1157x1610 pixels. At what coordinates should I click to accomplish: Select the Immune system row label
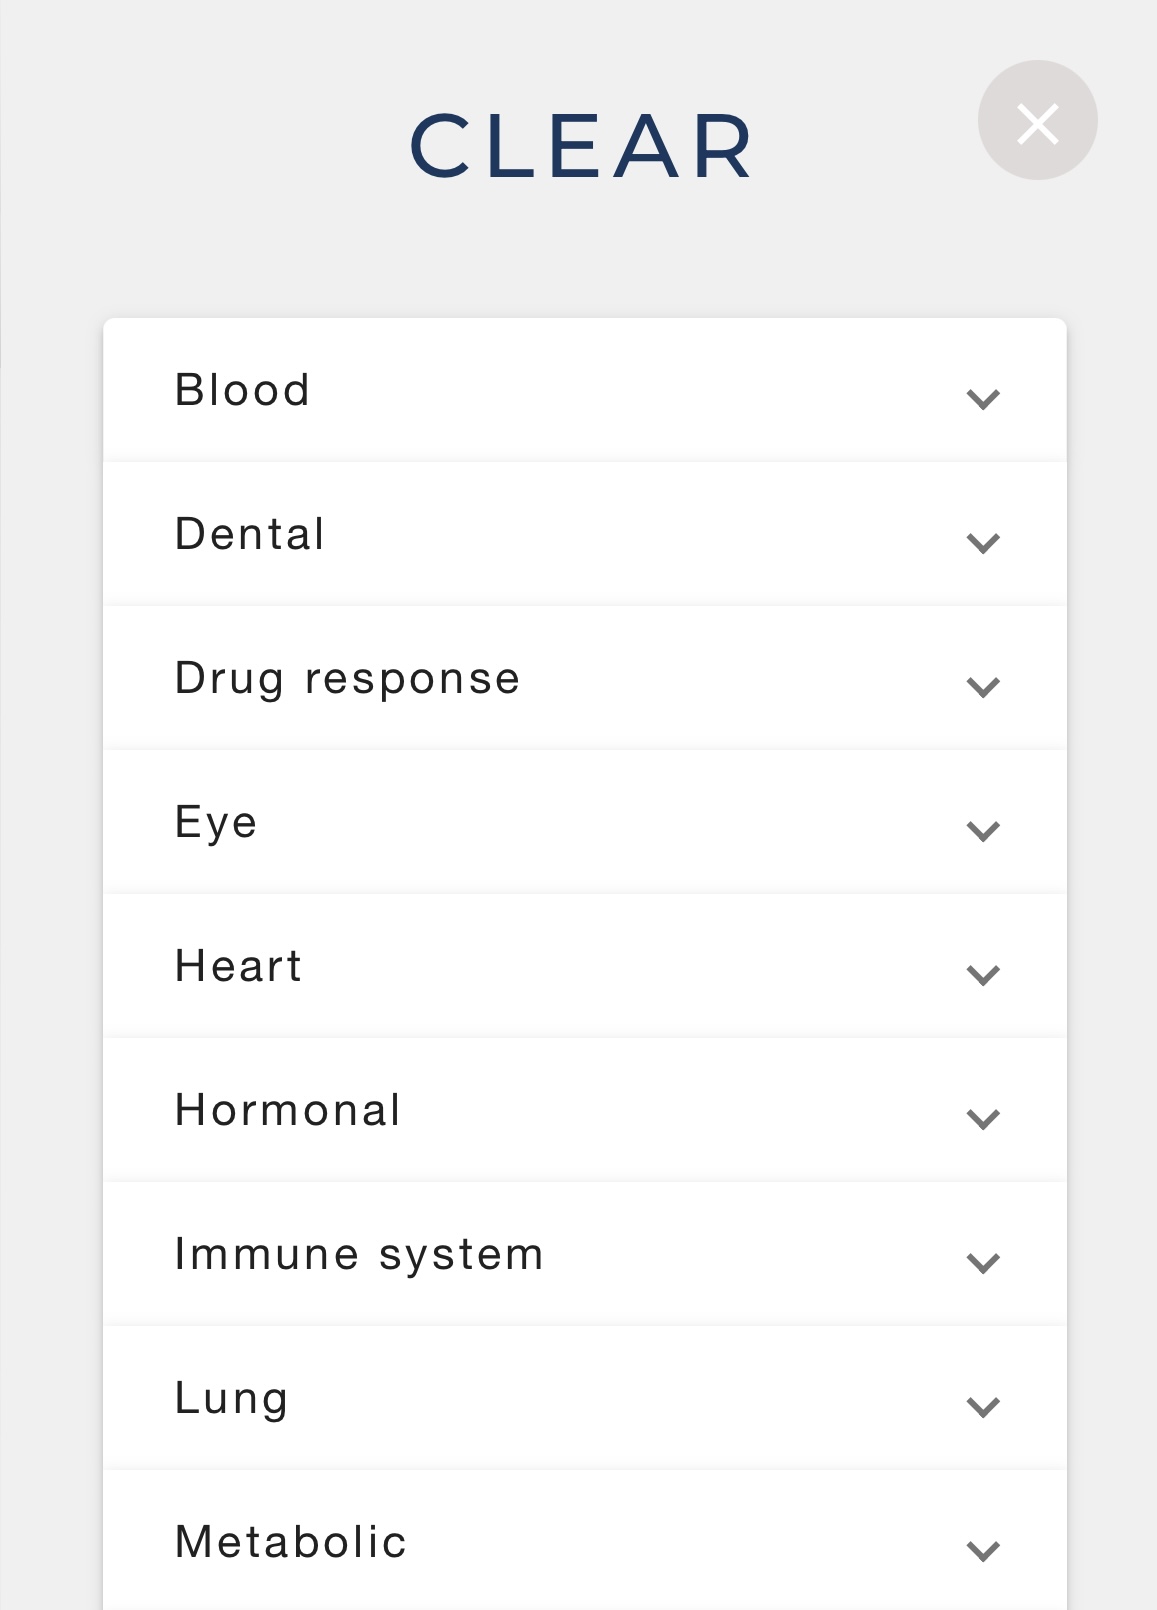tap(360, 1256)
